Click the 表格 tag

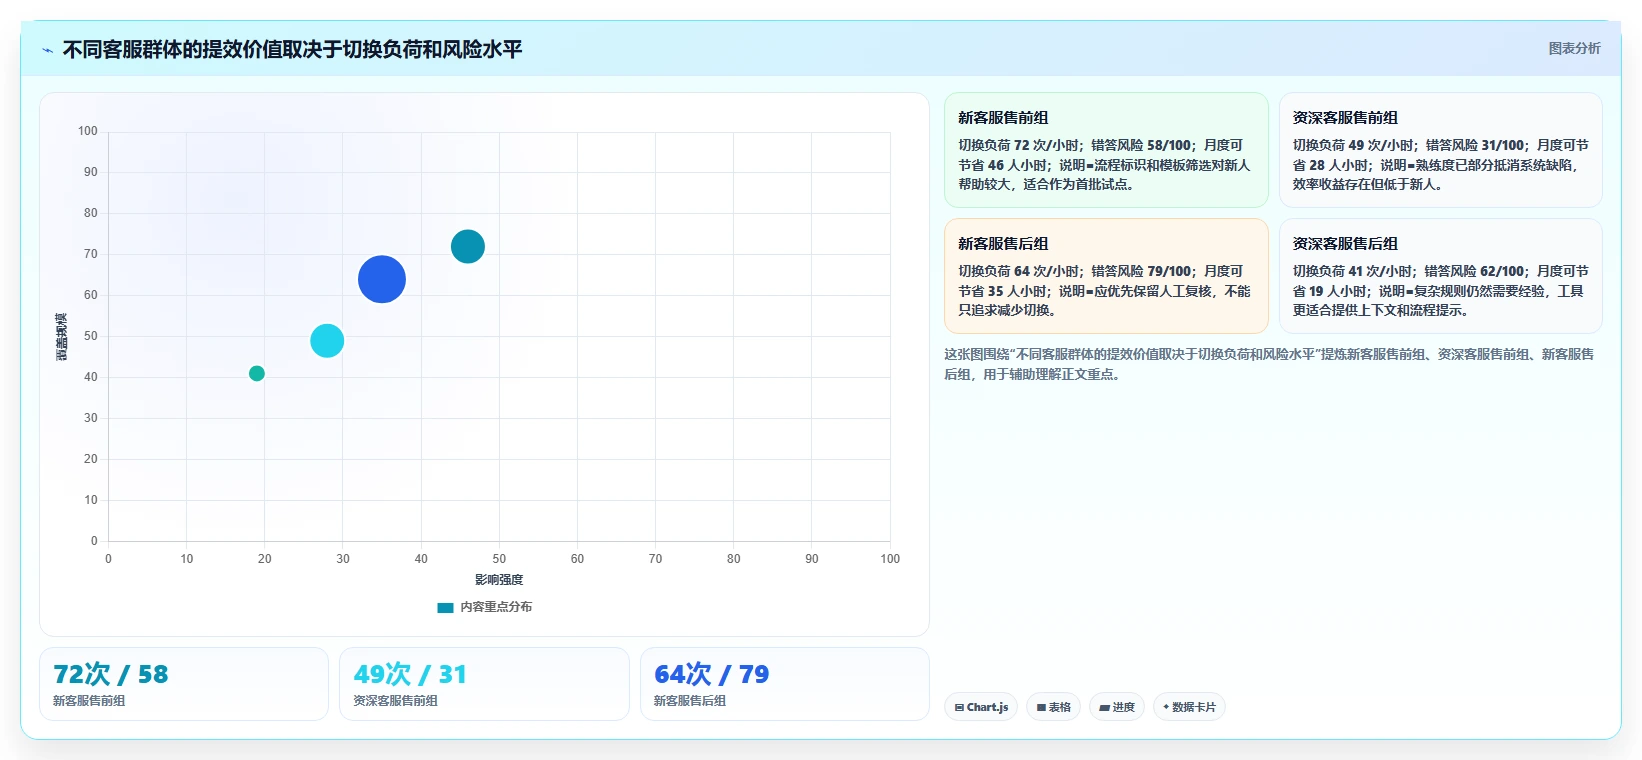[1053, 707]
